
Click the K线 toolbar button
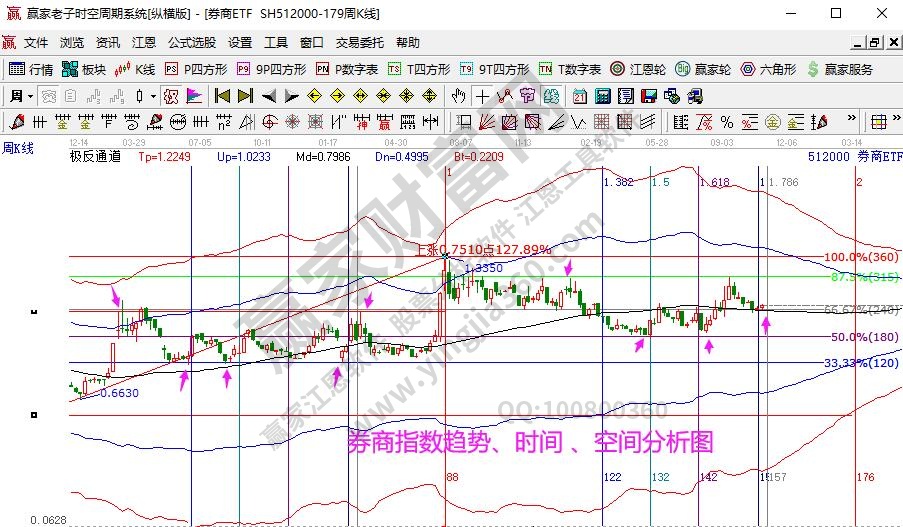coord(135,69)
